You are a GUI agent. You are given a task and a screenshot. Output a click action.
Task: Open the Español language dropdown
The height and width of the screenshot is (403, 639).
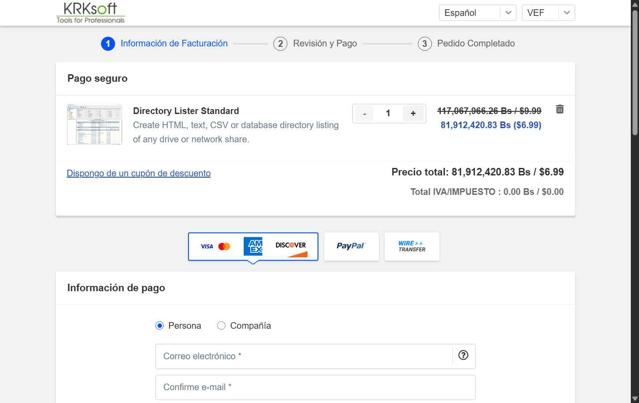click(x=477, y=13)
